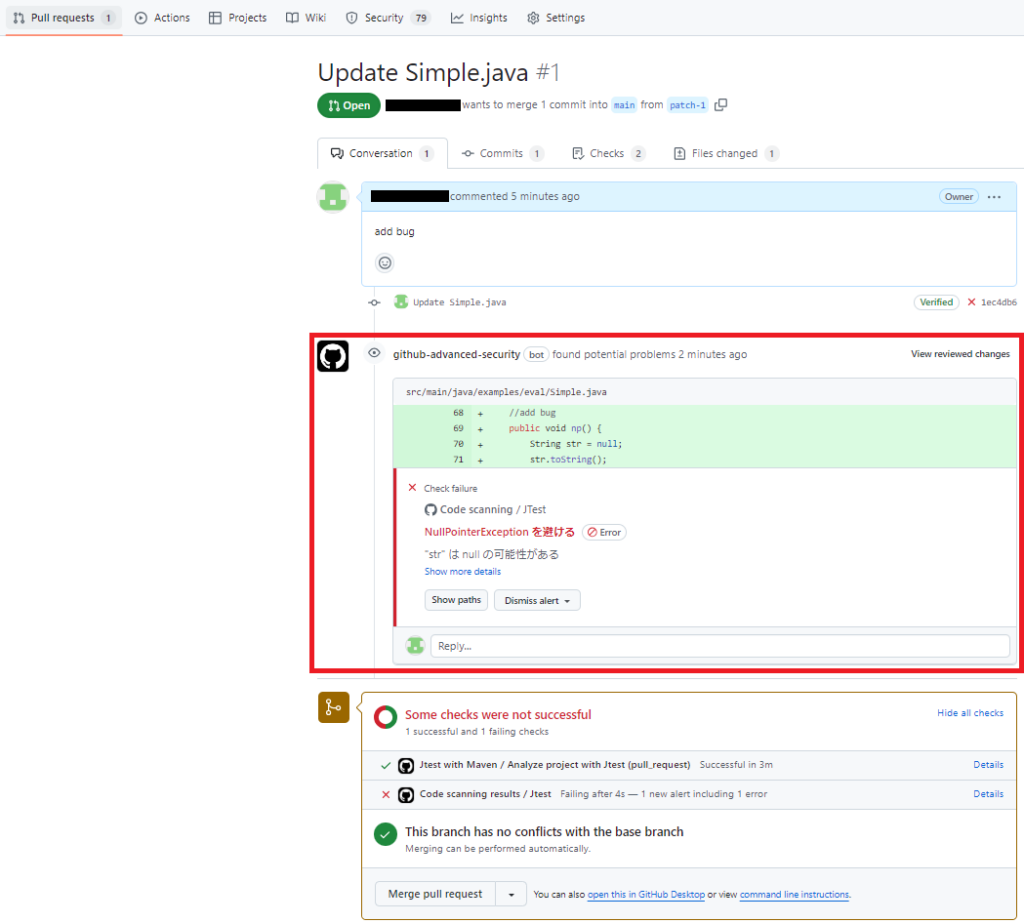The height and width of the screenshot is (923, 1024).
Task: Open the Security menu item
Action: [x=383, y=18]
